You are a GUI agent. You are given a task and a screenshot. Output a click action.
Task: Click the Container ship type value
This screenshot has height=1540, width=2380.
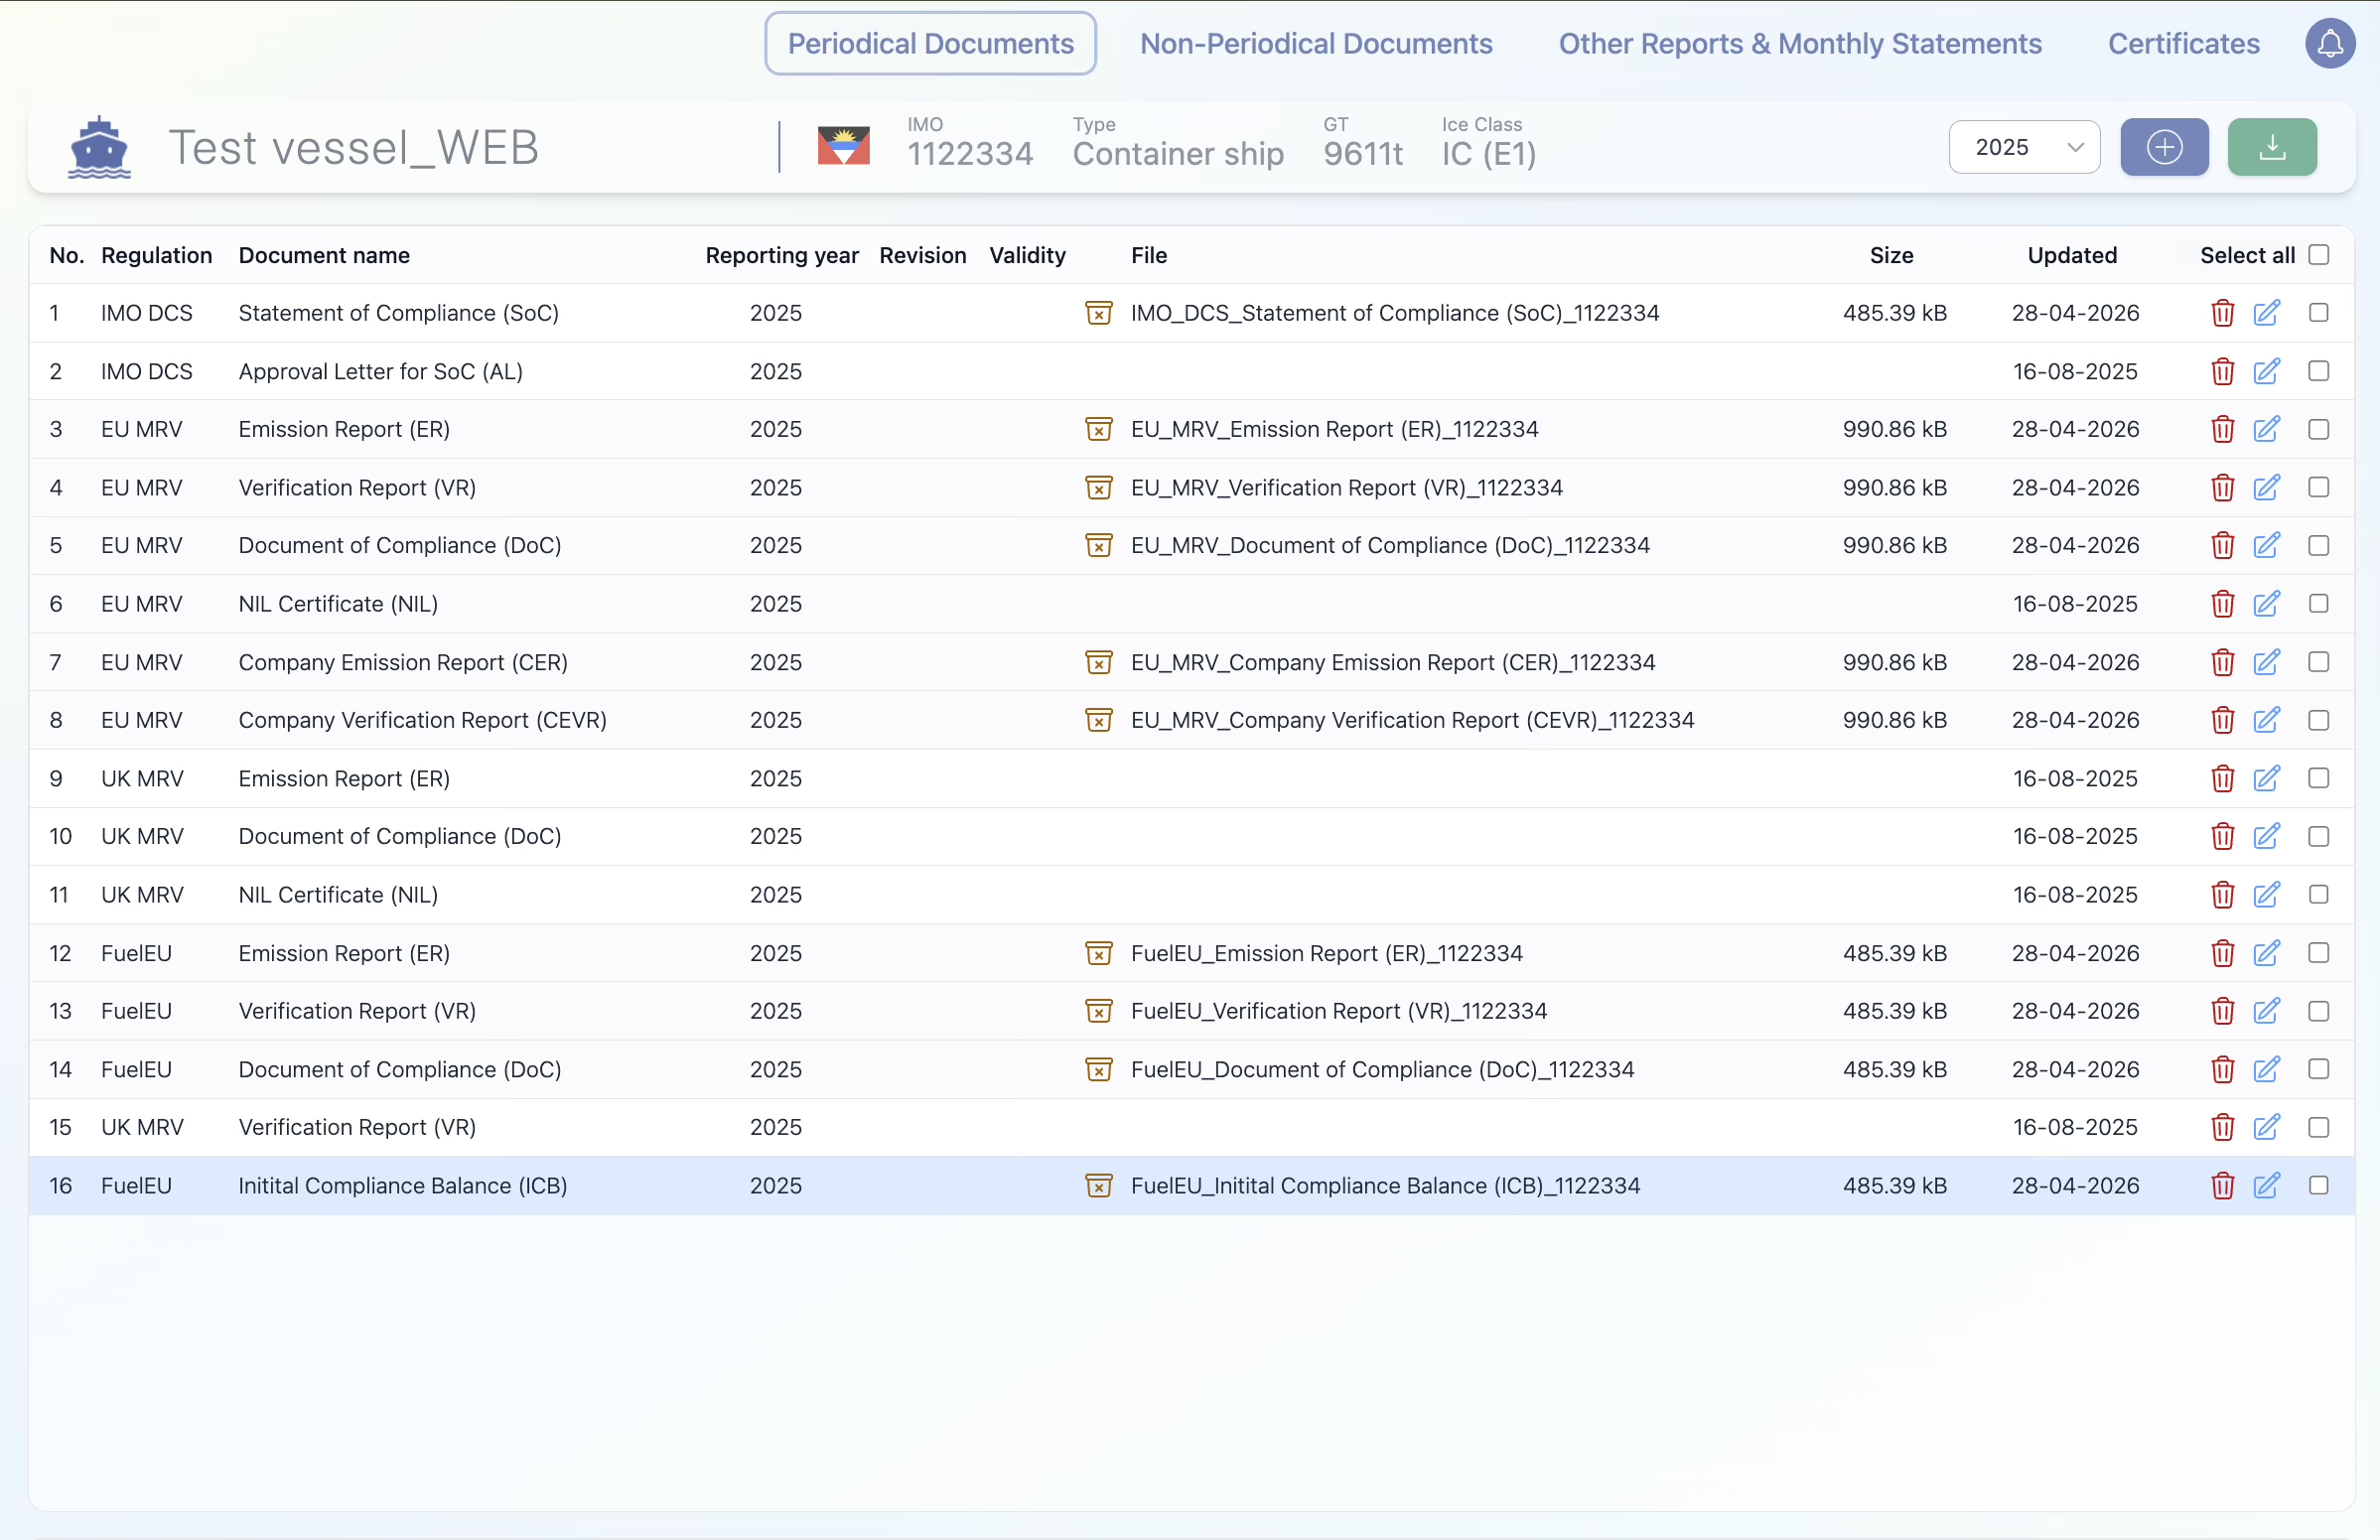click(1178, 154)
